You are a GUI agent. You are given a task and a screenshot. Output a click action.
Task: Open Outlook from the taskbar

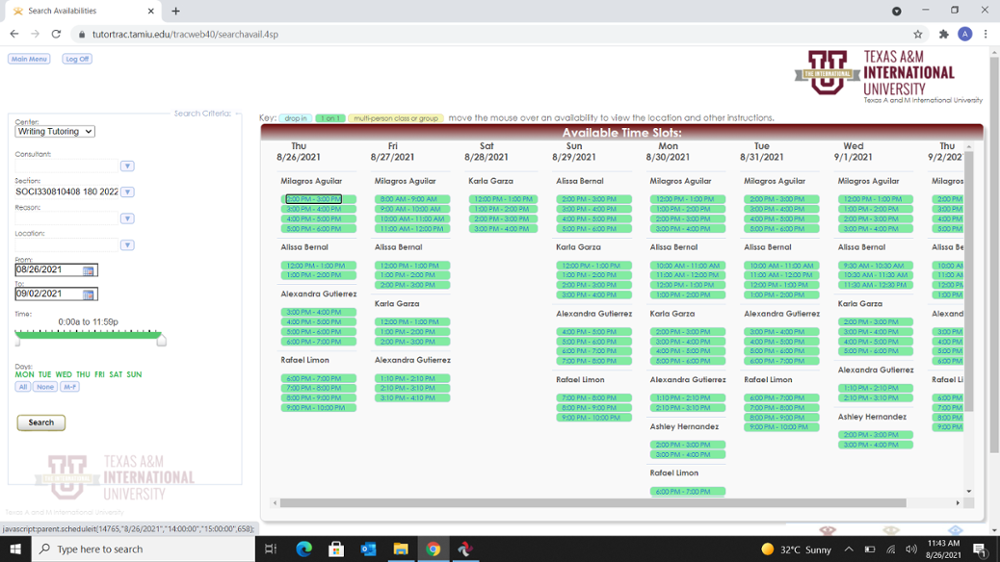(x=369, y=549)
